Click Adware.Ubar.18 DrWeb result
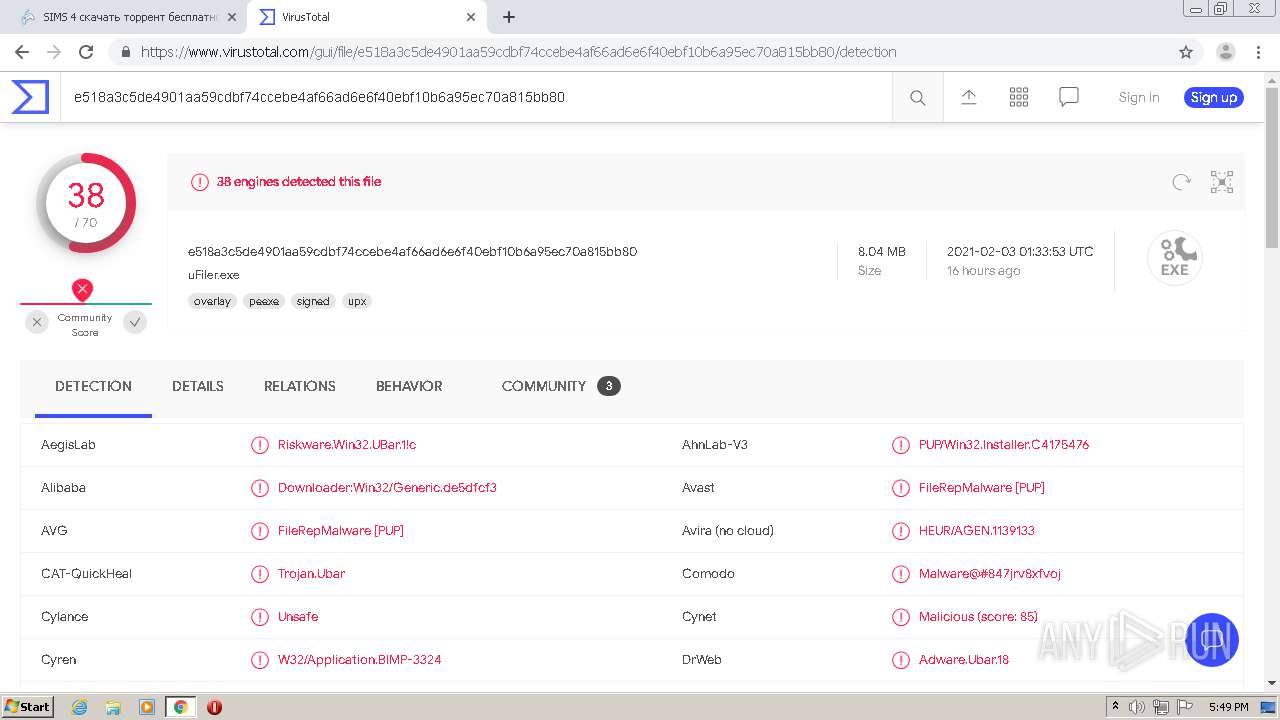The width and height of the screenshot is (1280, 720). pos(964,659)
